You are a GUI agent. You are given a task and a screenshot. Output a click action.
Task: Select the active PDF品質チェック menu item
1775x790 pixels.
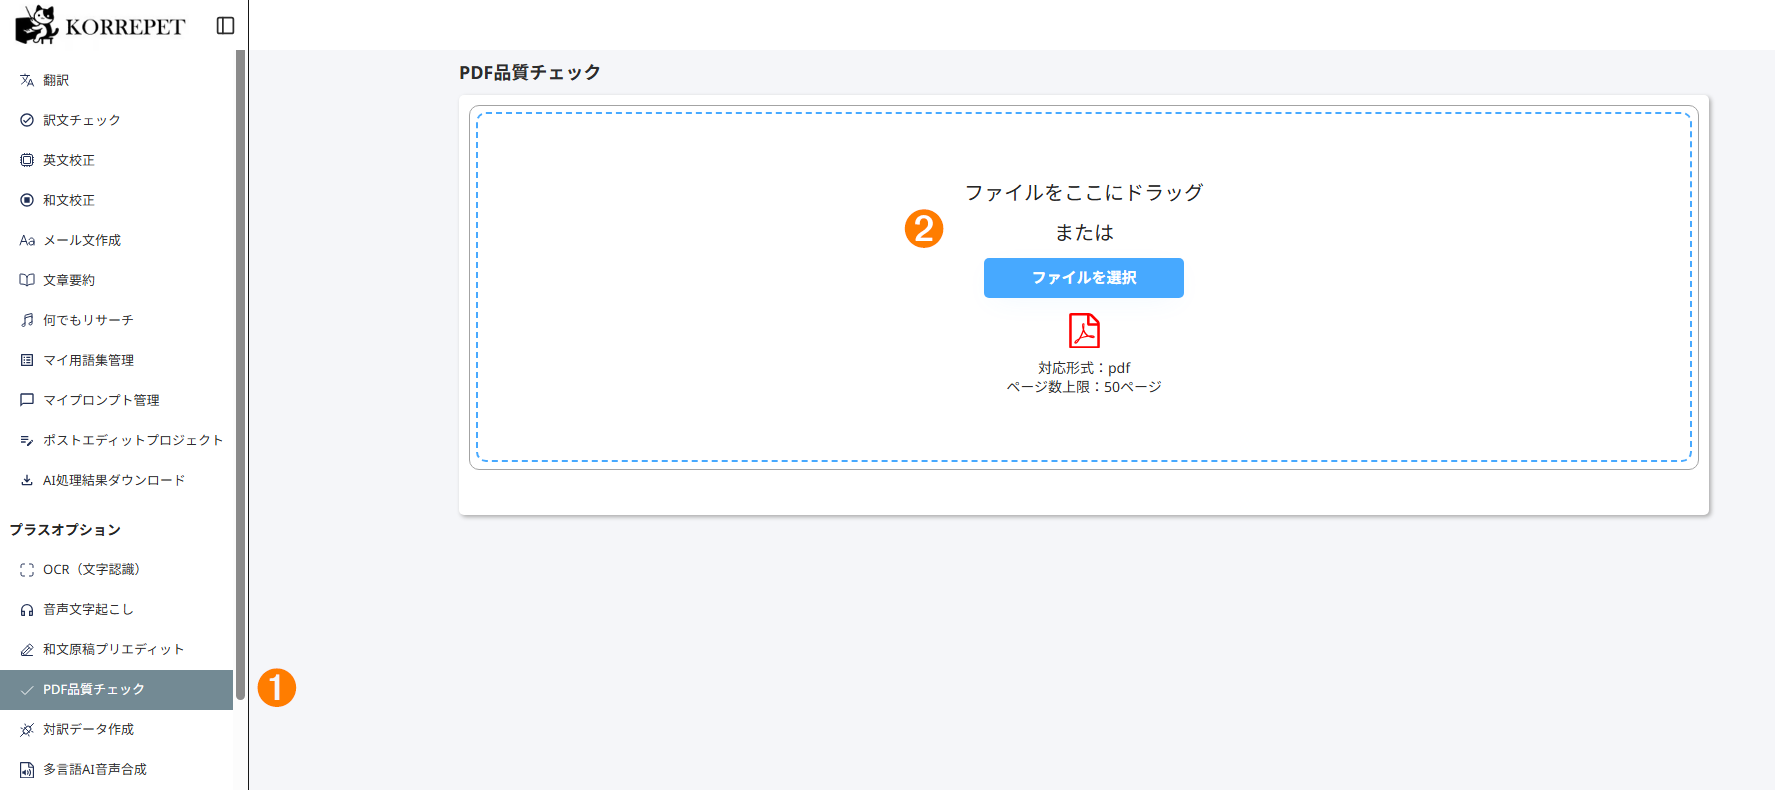pyautogui.click(x=117, y=690)
